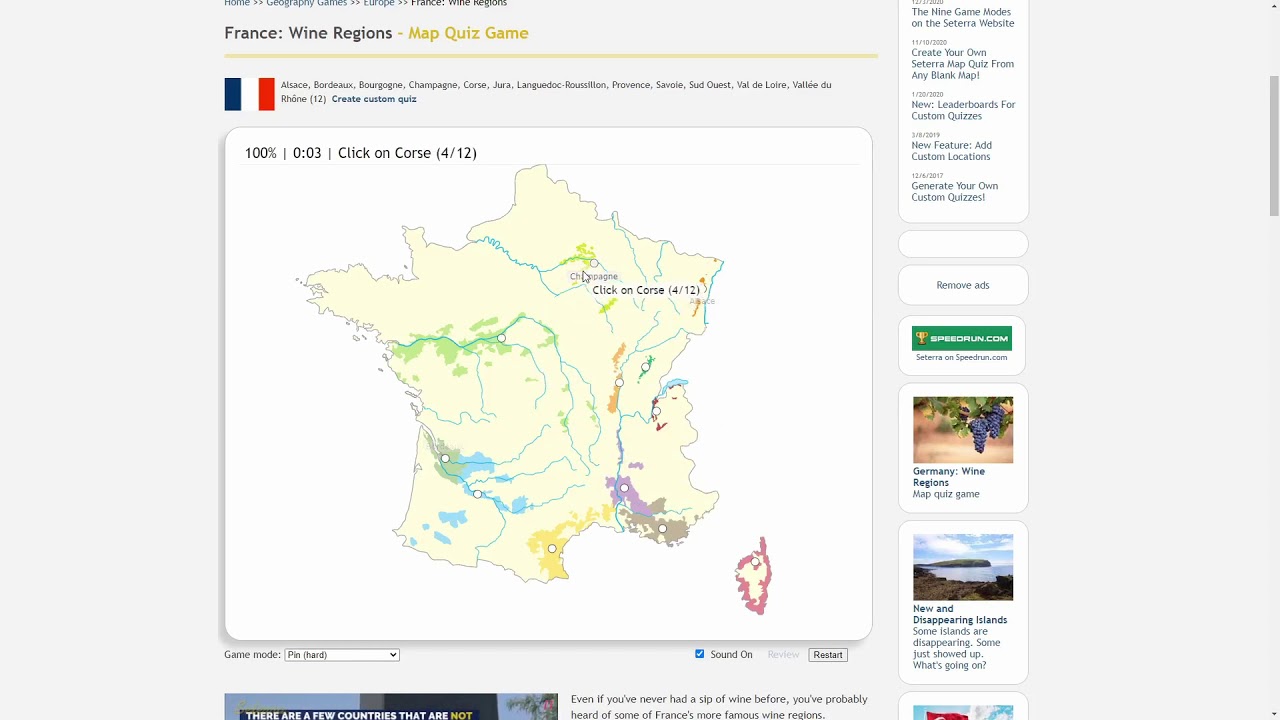Click the Corse pin on the island
The image size is (1280, 720).
point(755,562)
